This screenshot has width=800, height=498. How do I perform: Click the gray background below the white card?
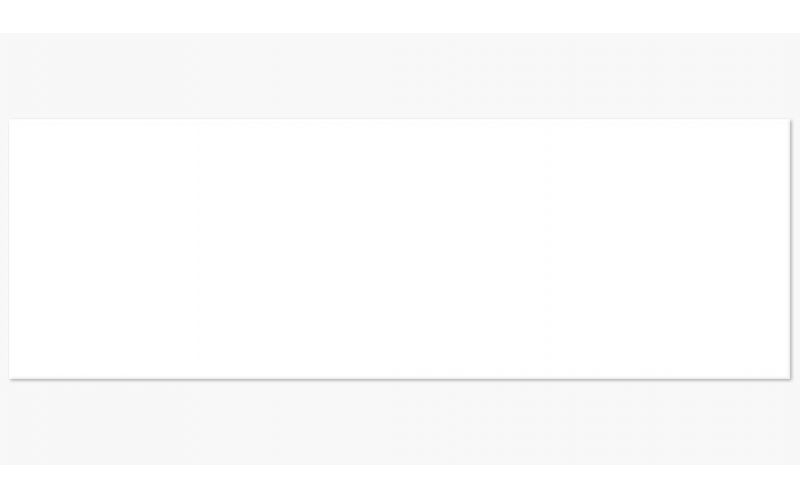[400, 421]
